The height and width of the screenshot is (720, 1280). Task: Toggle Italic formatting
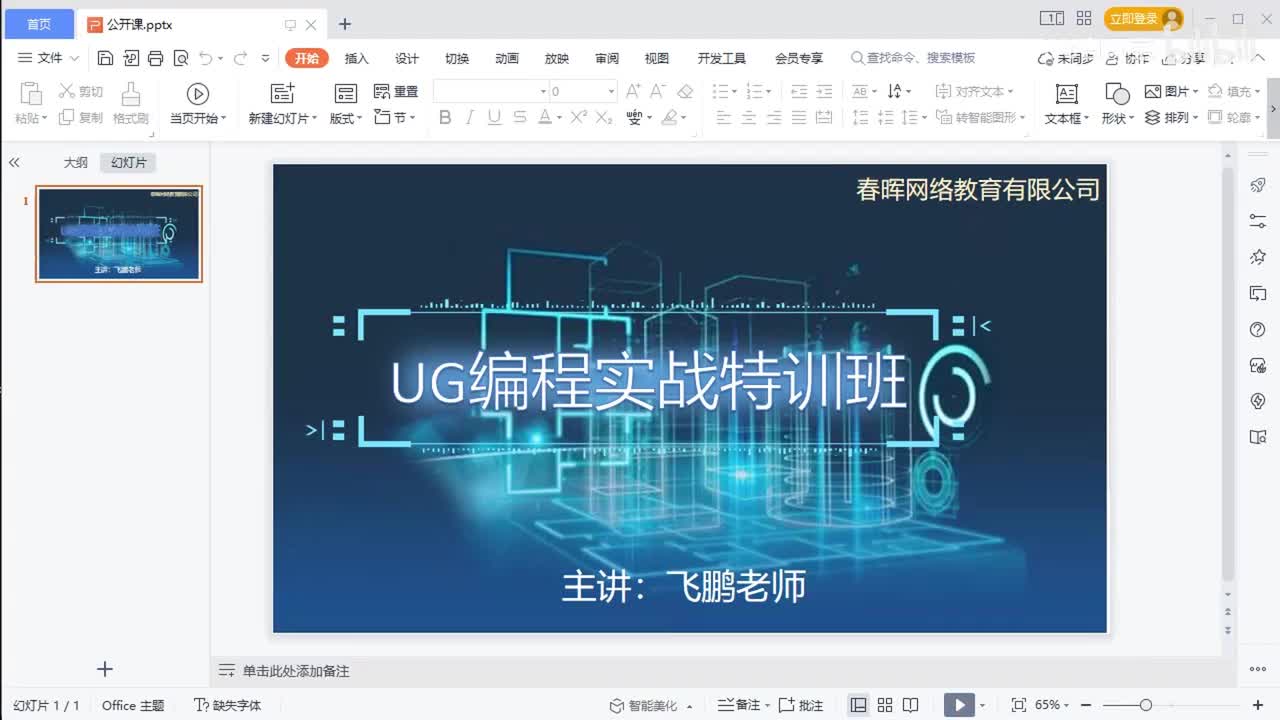point(470,118)
